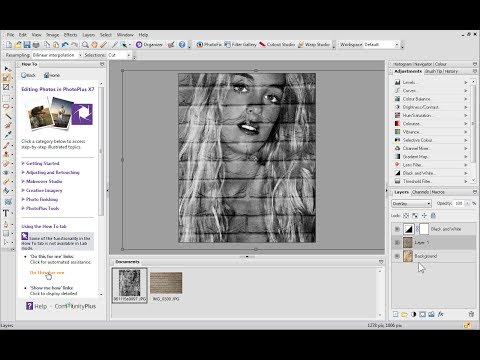The image size is (480, 360).
Task: Click the New document icon
Action: [x=9, y=45]
